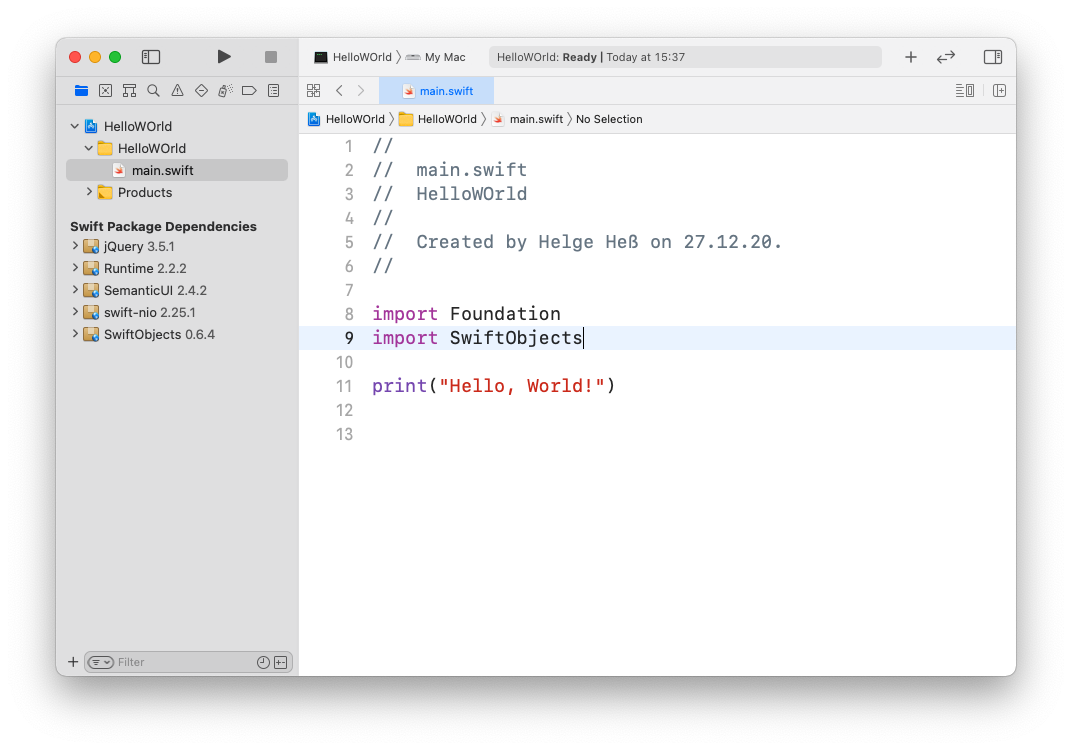This screenshot has width=1072, height=750.
Task: Open the Symbol navigator
Action: (x=129, y=90)
